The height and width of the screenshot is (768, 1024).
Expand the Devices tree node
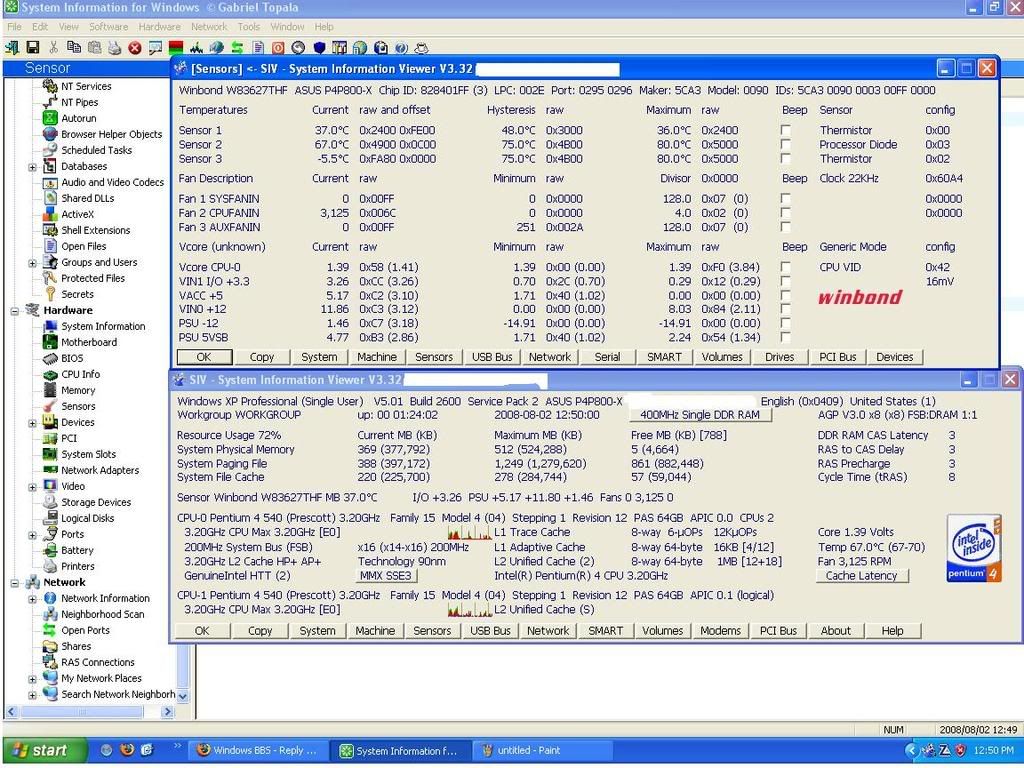(x=32, y=423)
